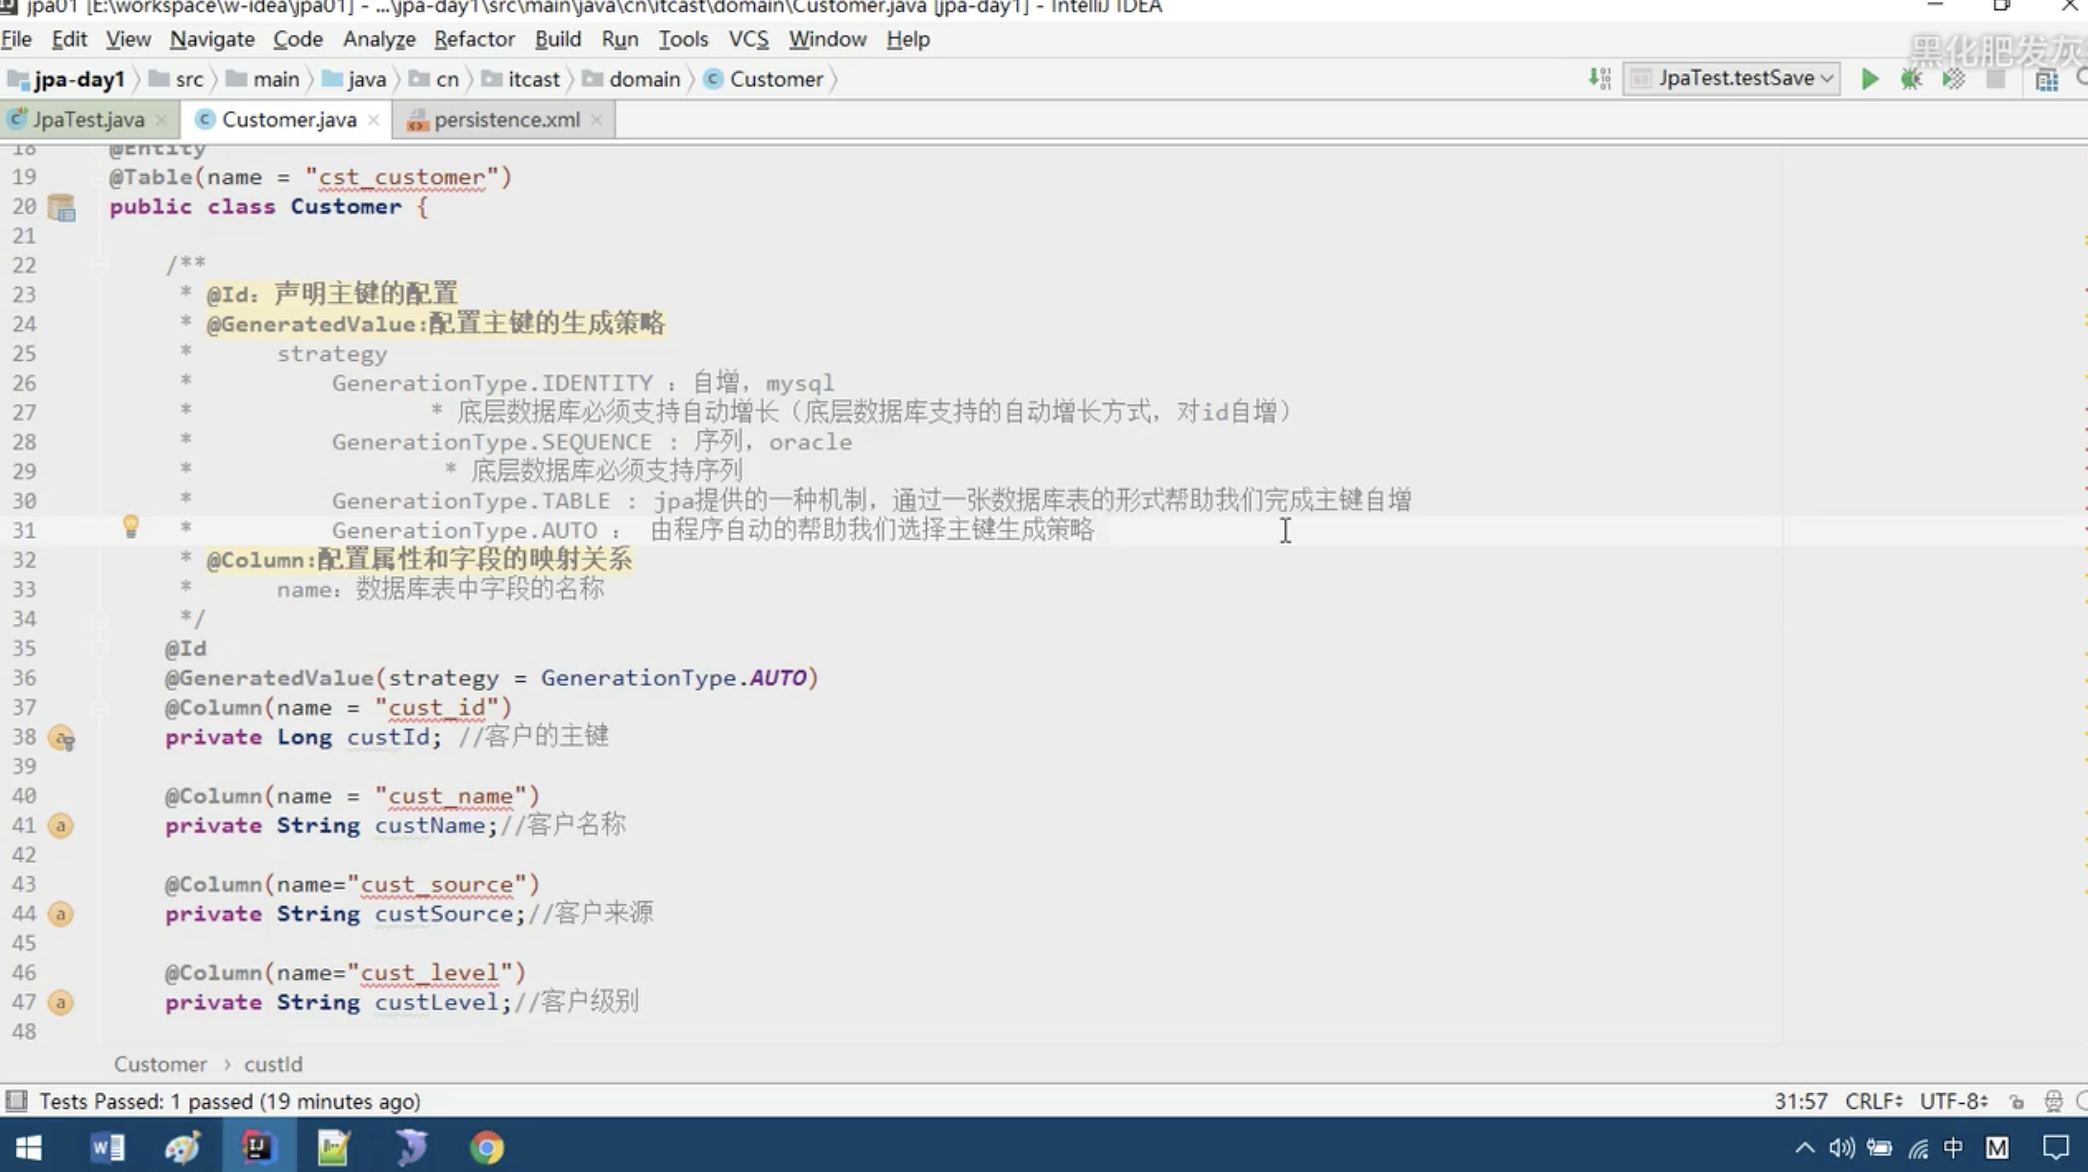Click the custName column gutter icon on line 41
Image resolution: width=2088 pixels, height=1172 pixels.
61,826
